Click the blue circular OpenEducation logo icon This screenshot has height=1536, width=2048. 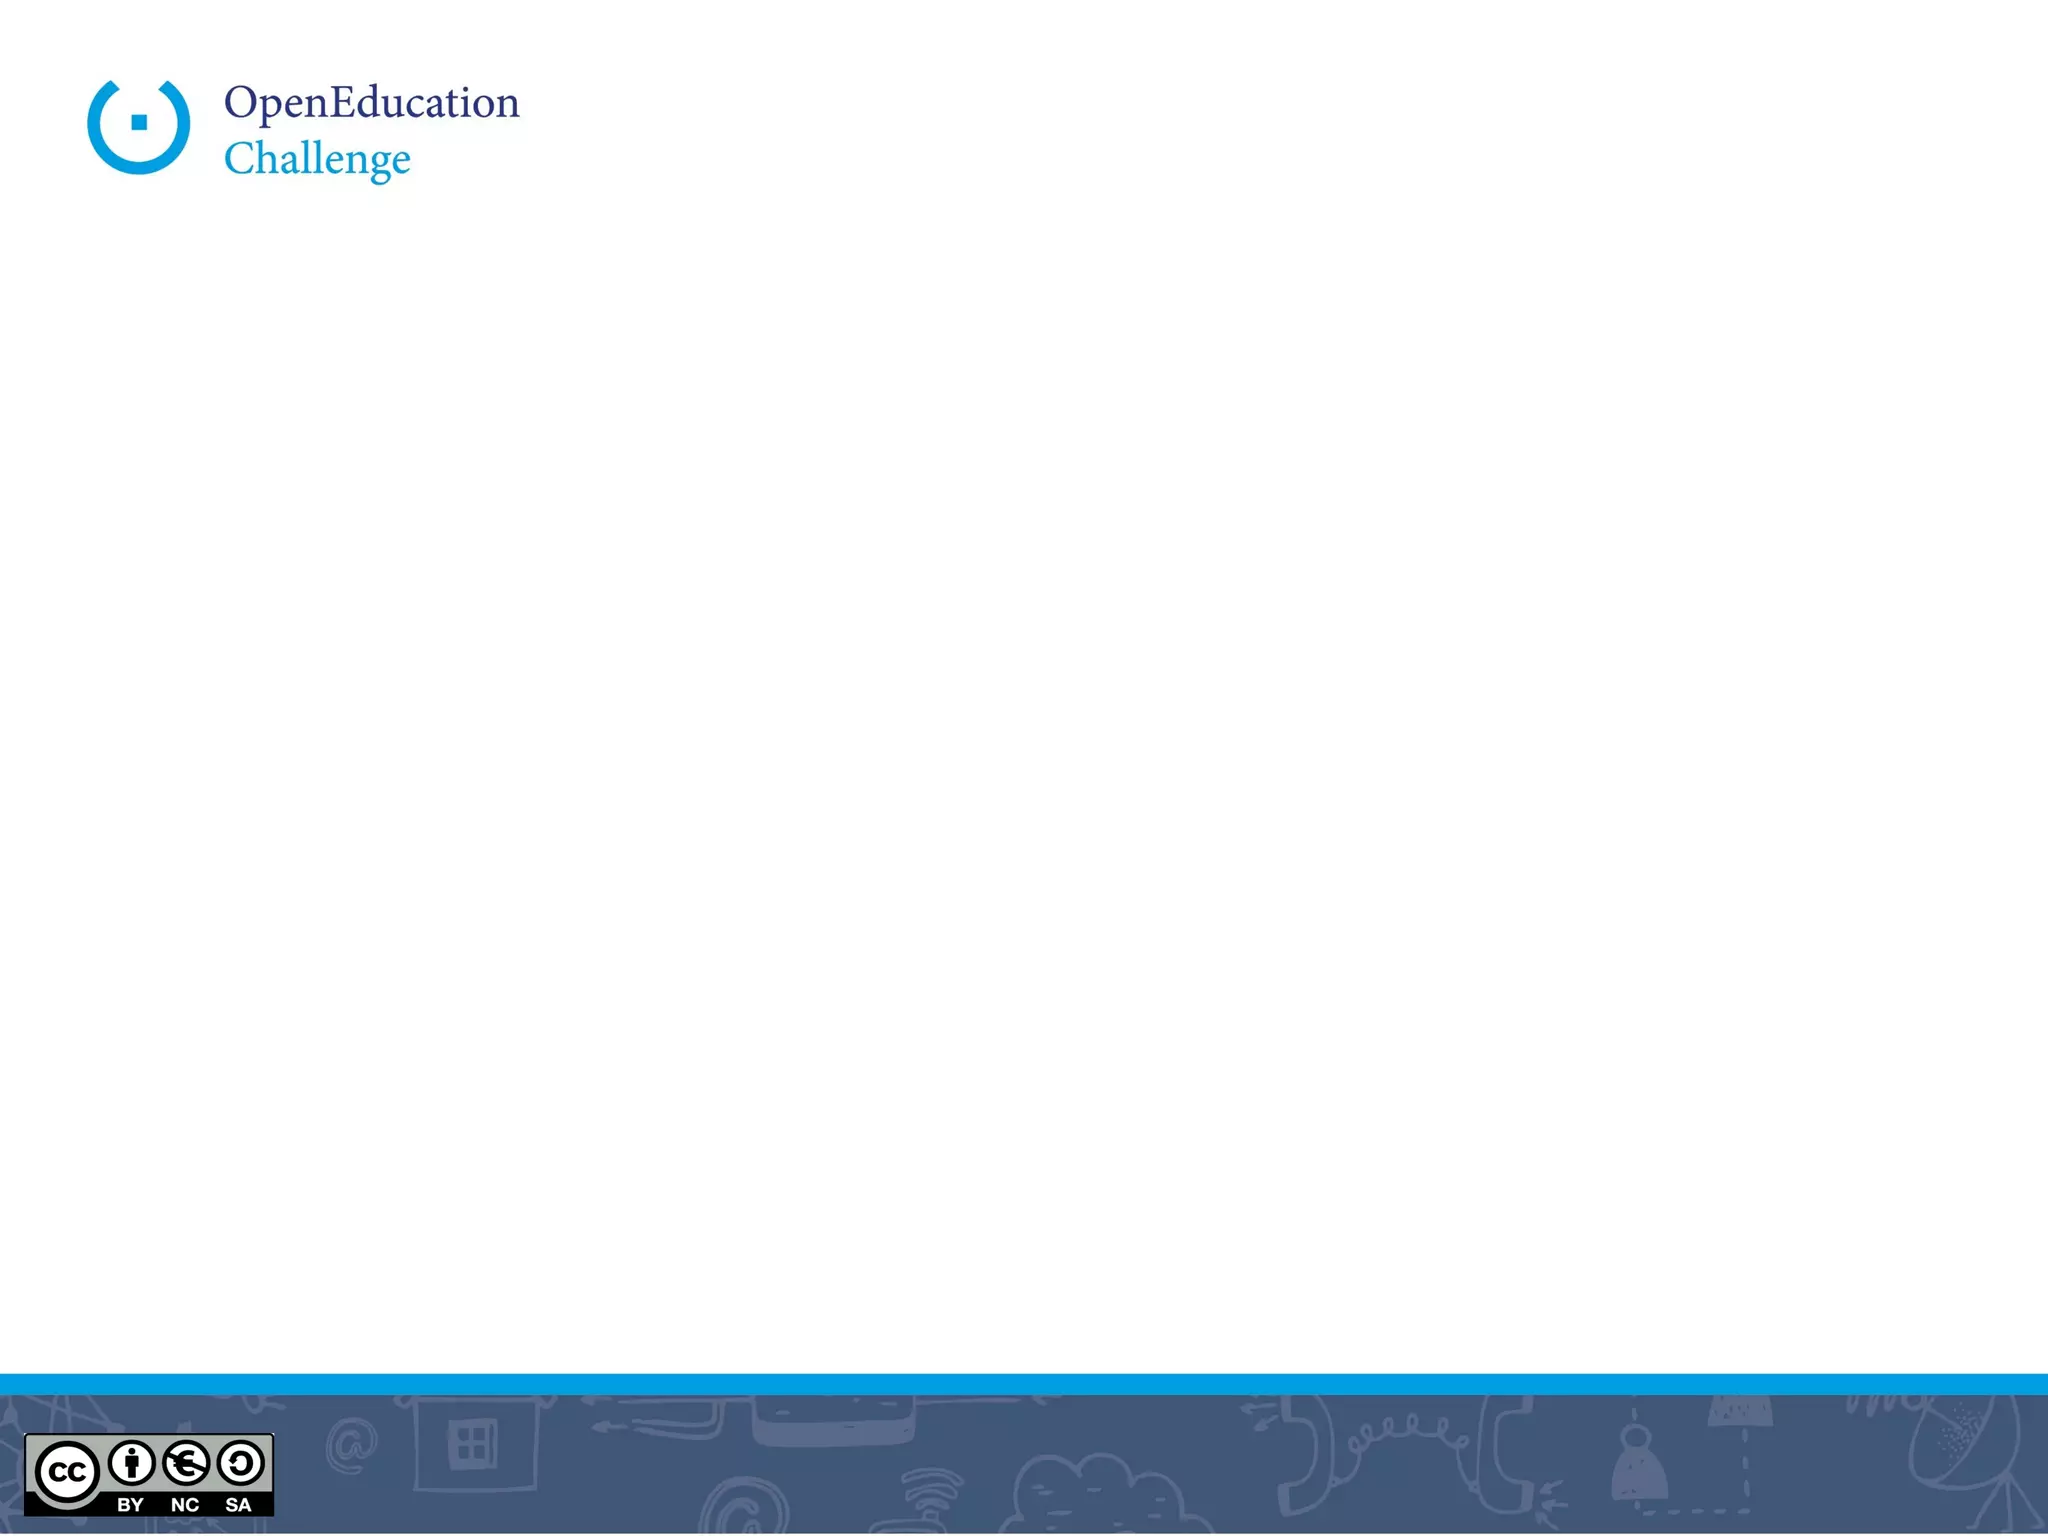(x=138, y=125)
